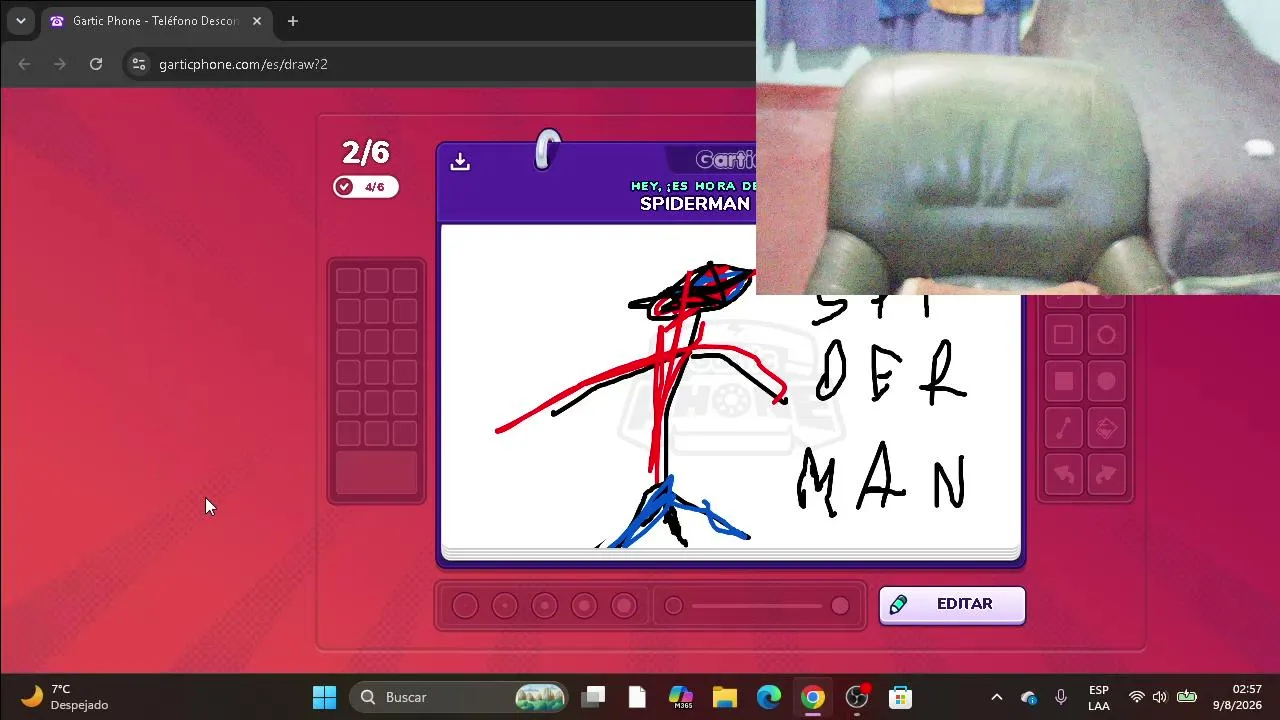Select the straight line tool

1064,428
